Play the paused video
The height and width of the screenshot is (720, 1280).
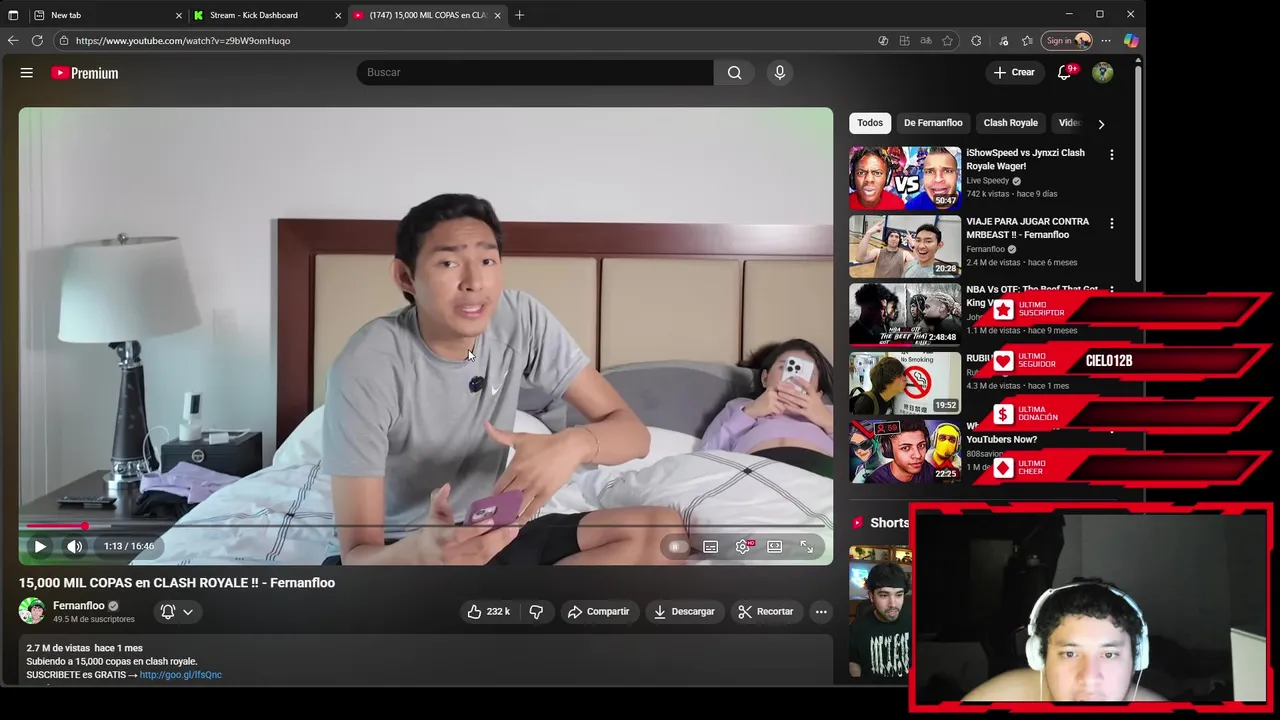point(40,546)
